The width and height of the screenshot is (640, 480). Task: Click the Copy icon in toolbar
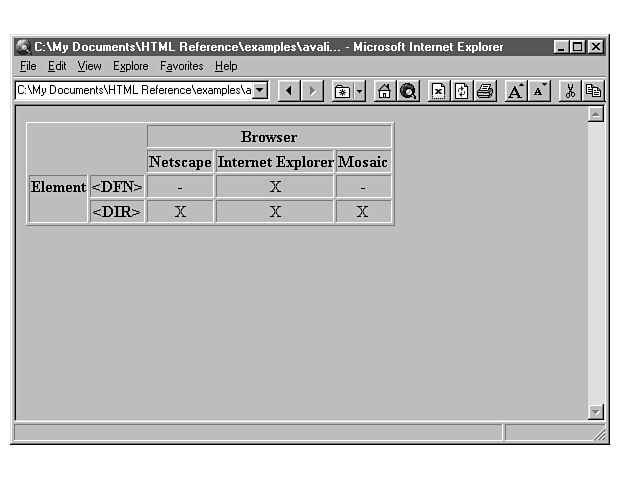pyautogui.click(x=593, y=91)
